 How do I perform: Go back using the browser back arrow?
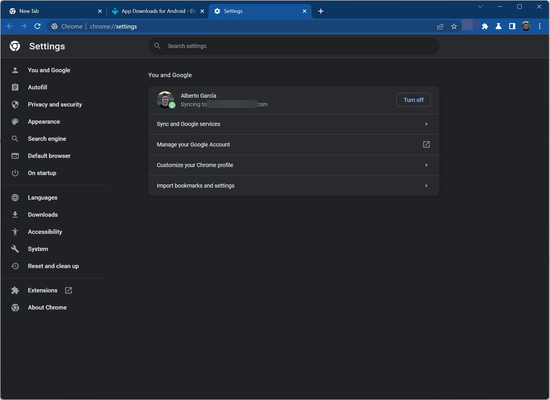click(x=10, y=26)
